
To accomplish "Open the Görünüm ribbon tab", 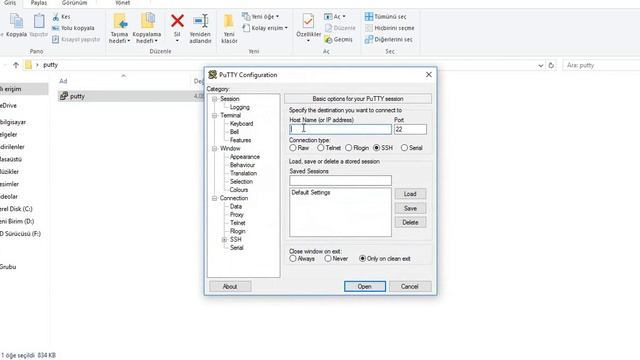I will click(74, 3).
